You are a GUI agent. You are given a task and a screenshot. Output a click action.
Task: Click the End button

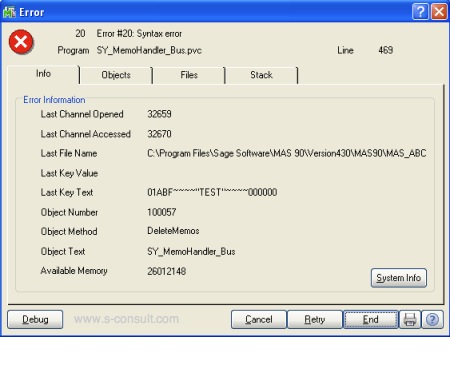point(371,319)
